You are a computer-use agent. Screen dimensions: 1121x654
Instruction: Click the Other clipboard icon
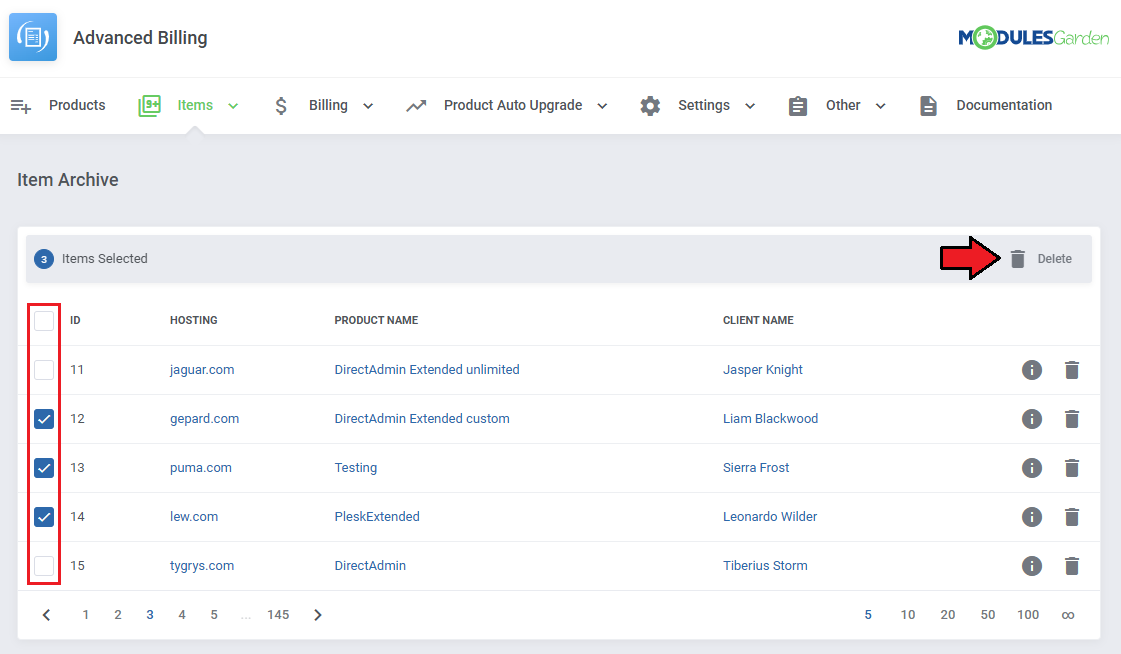[798, 106]
